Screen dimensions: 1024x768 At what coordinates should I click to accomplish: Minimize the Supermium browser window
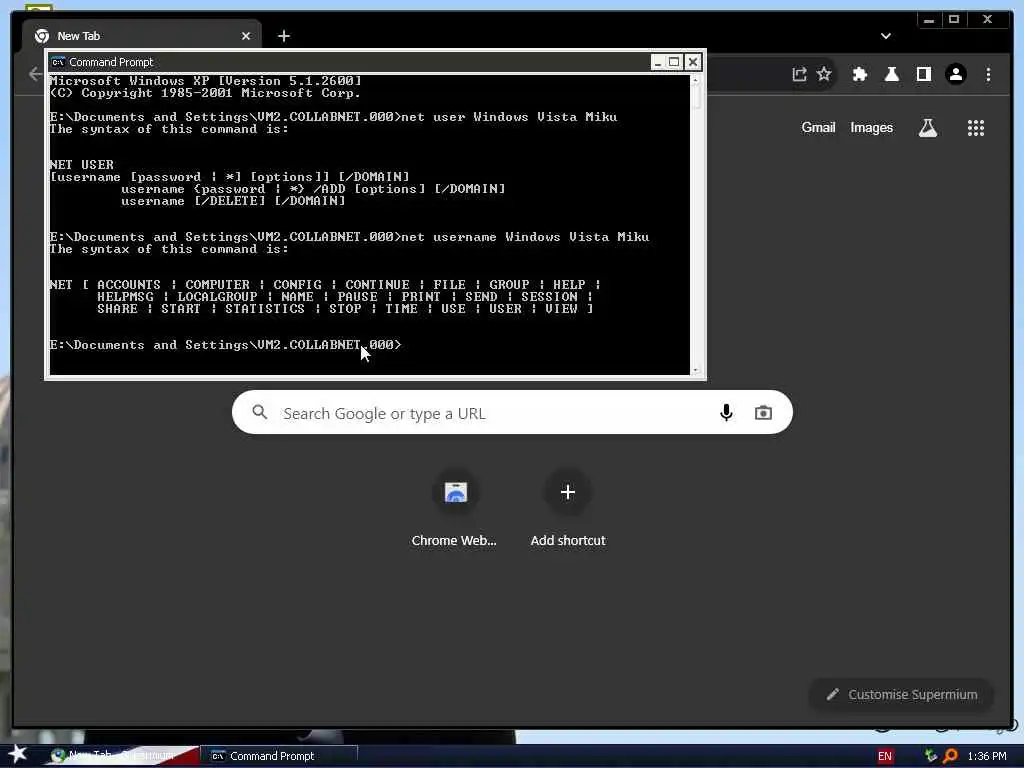pos(929,20)
